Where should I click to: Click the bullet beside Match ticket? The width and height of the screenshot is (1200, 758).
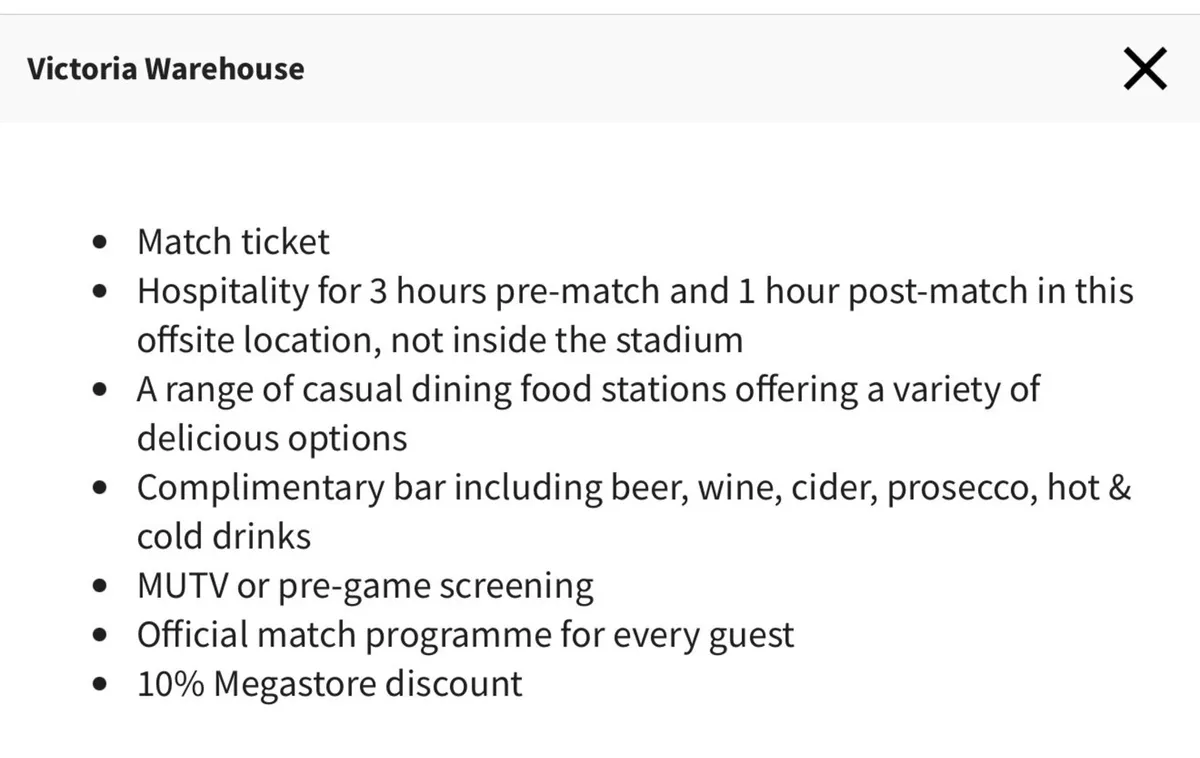coord(99,241)
